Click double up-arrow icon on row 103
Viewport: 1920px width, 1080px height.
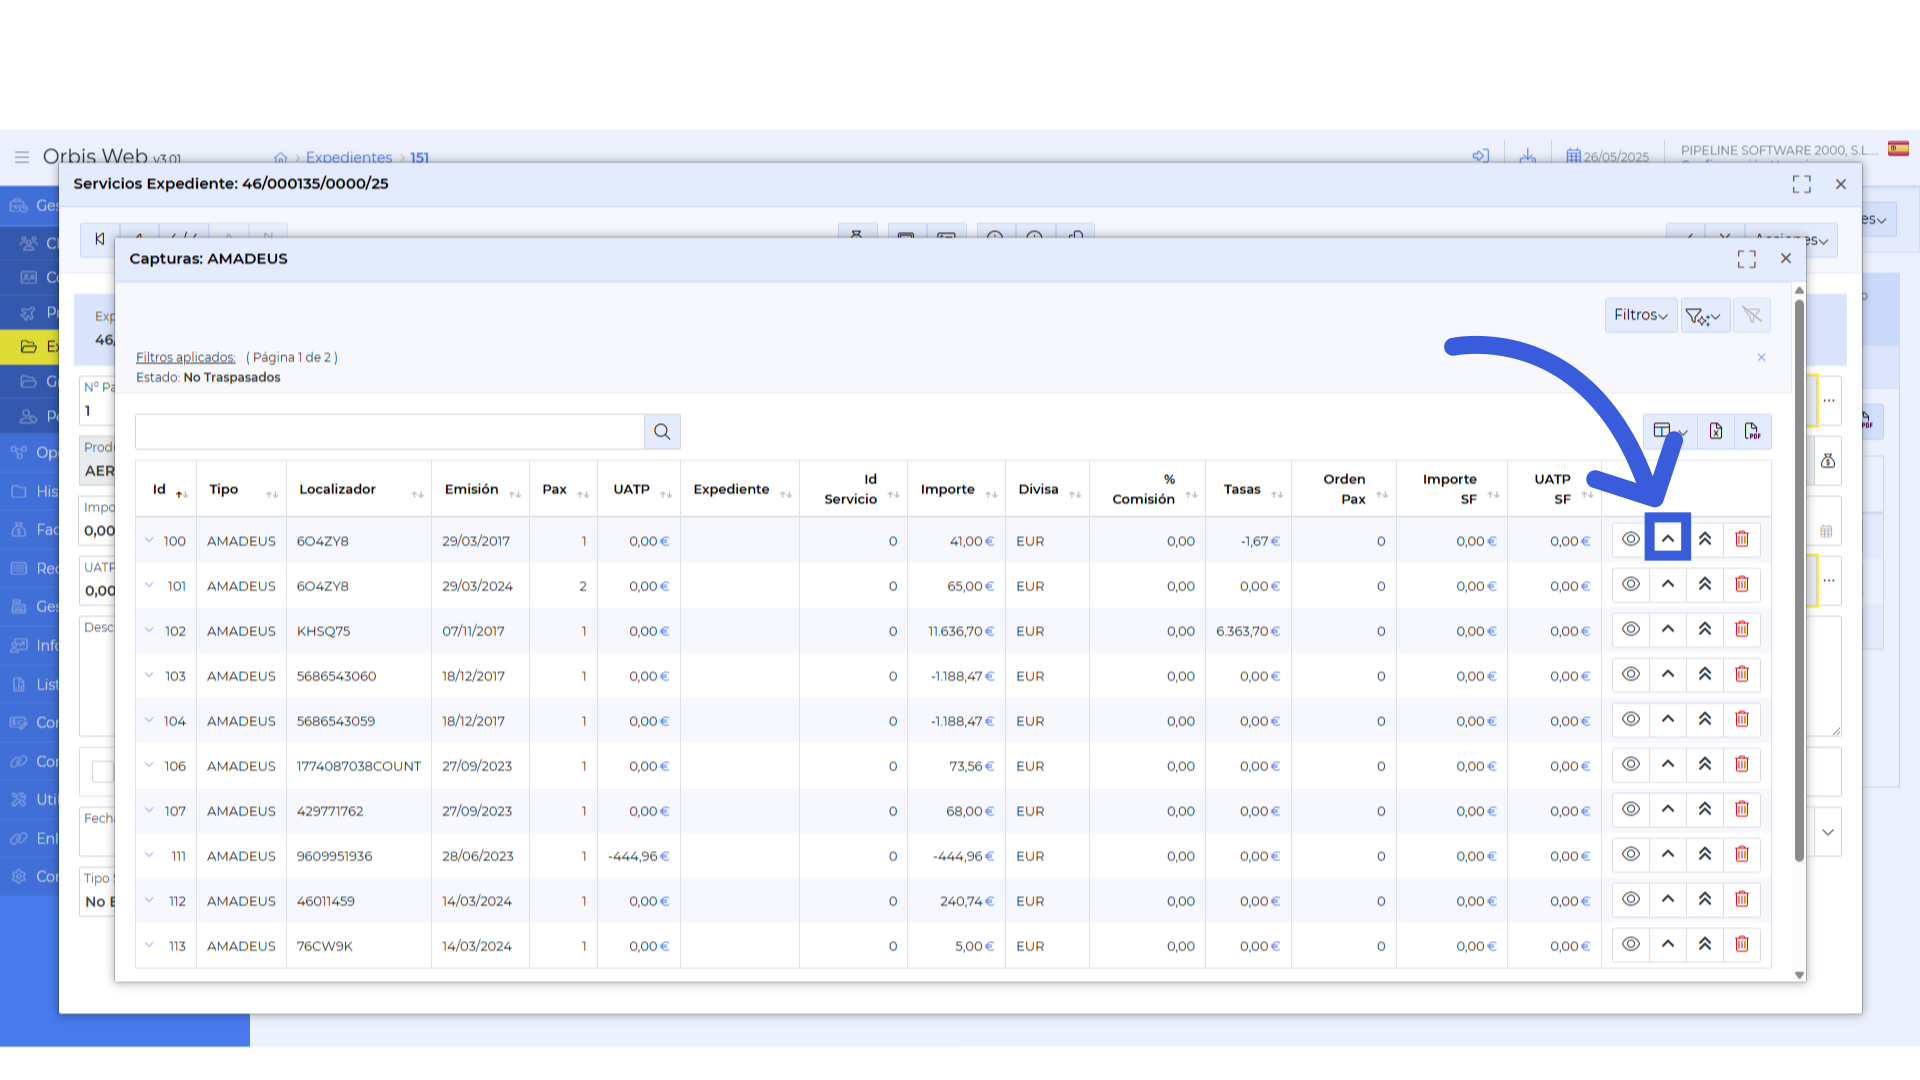1705,674
